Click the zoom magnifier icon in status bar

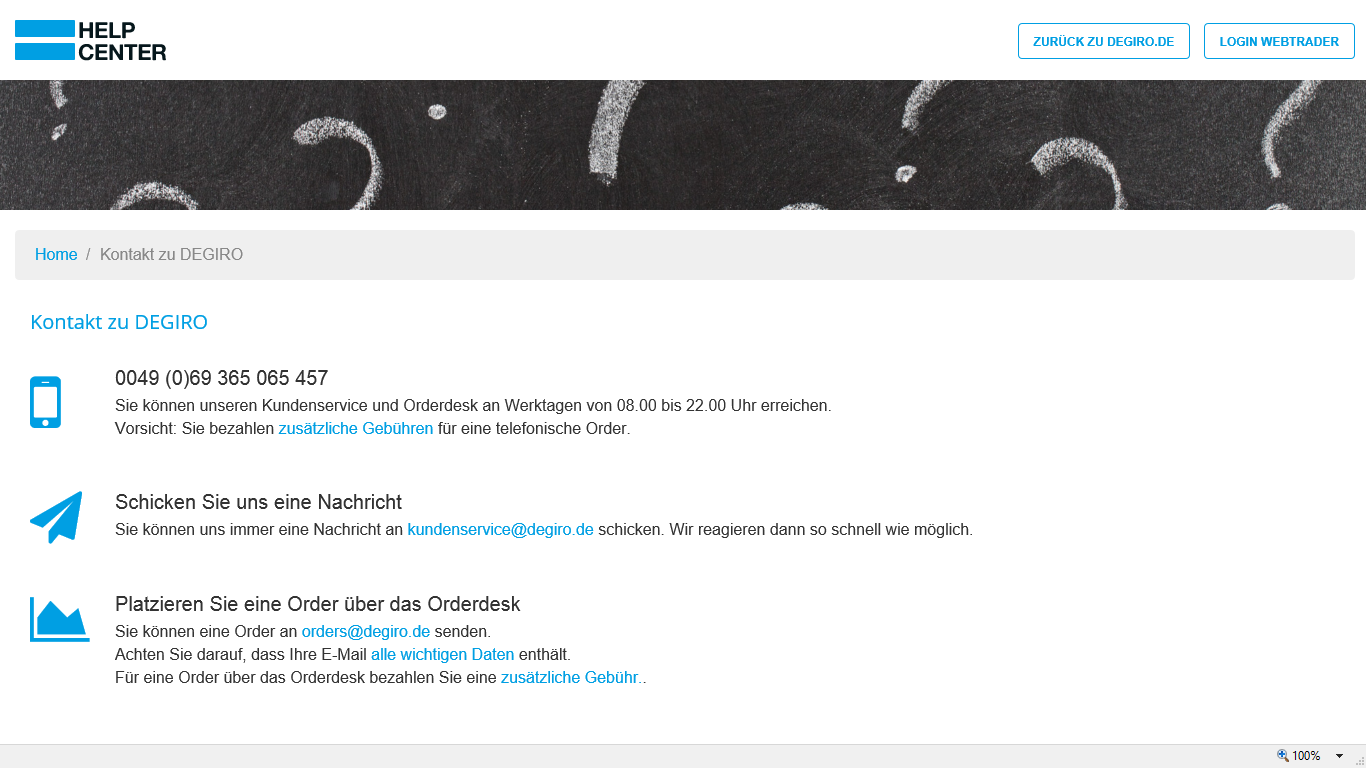(x=1283, y=756)
